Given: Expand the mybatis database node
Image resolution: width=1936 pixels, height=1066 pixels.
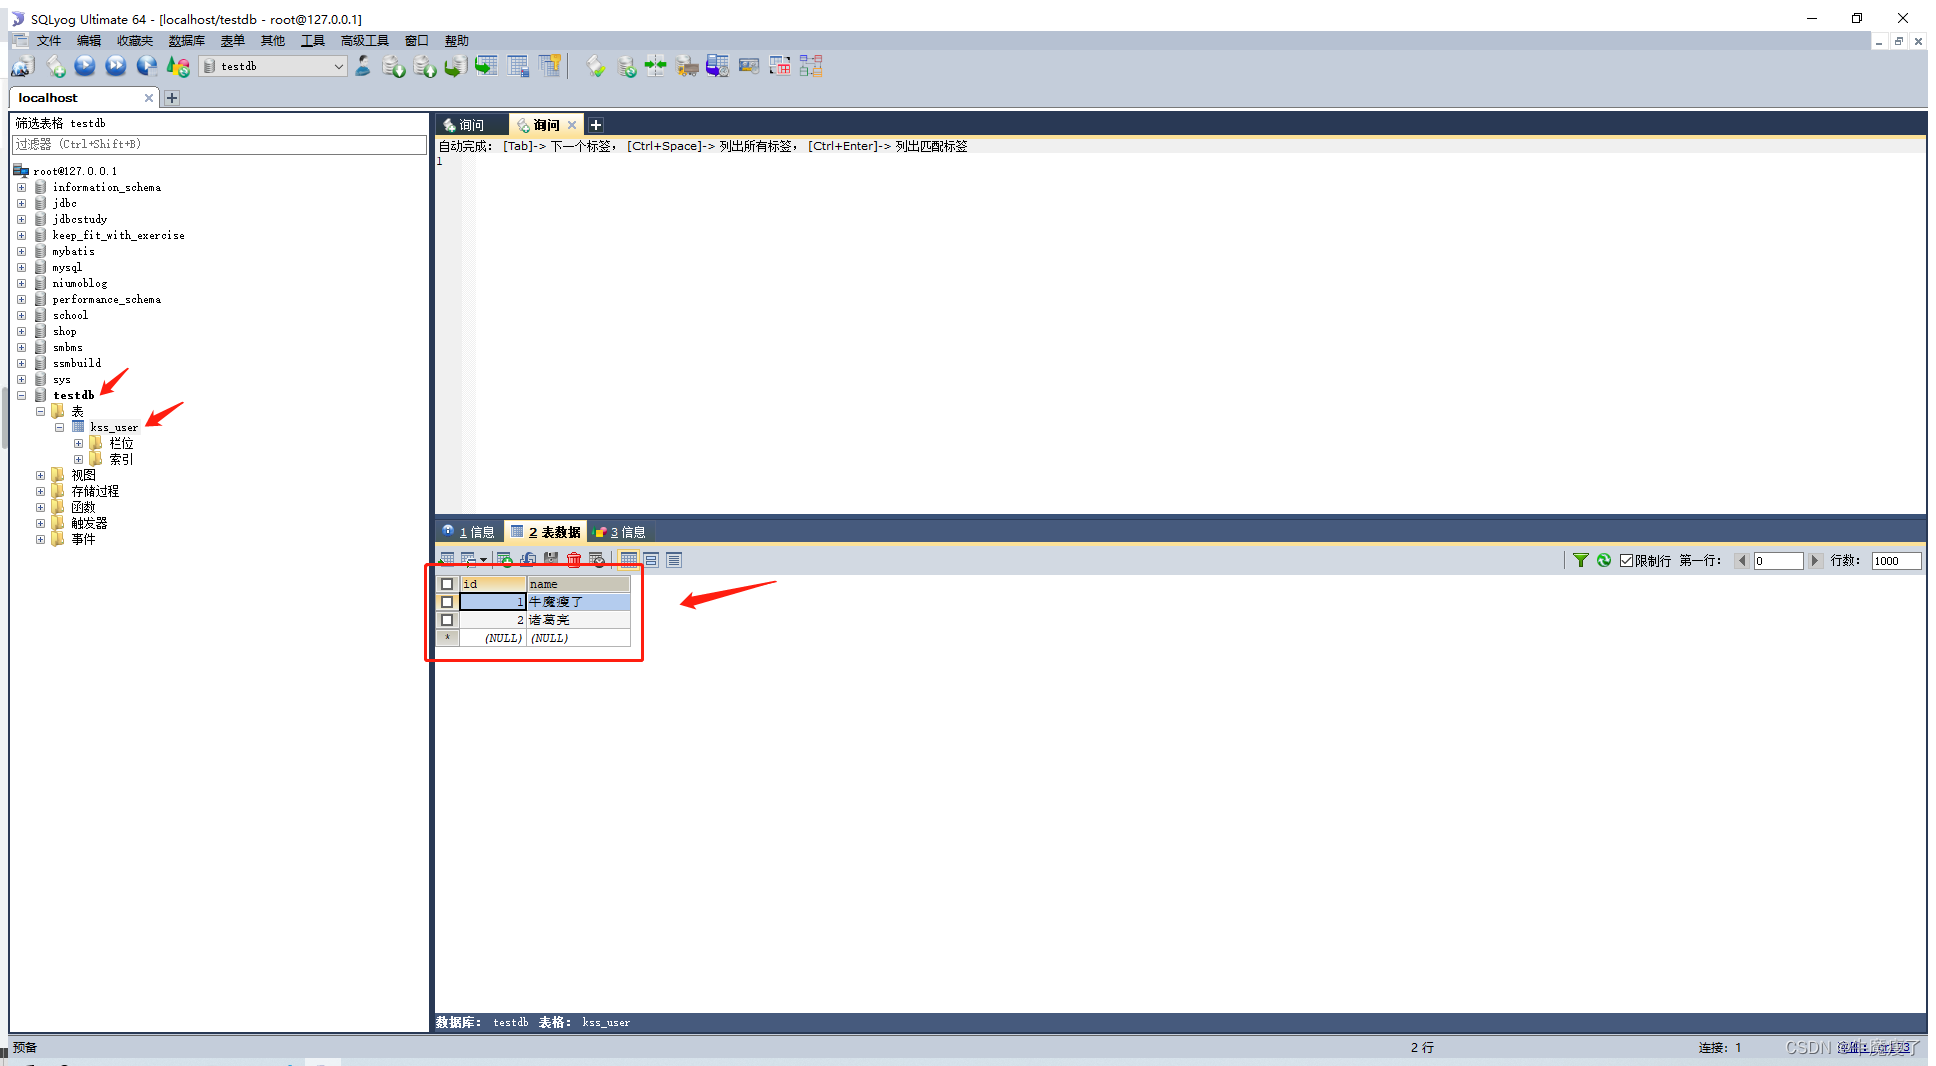Looking at the screenshot, I should (x=21, y=251).
